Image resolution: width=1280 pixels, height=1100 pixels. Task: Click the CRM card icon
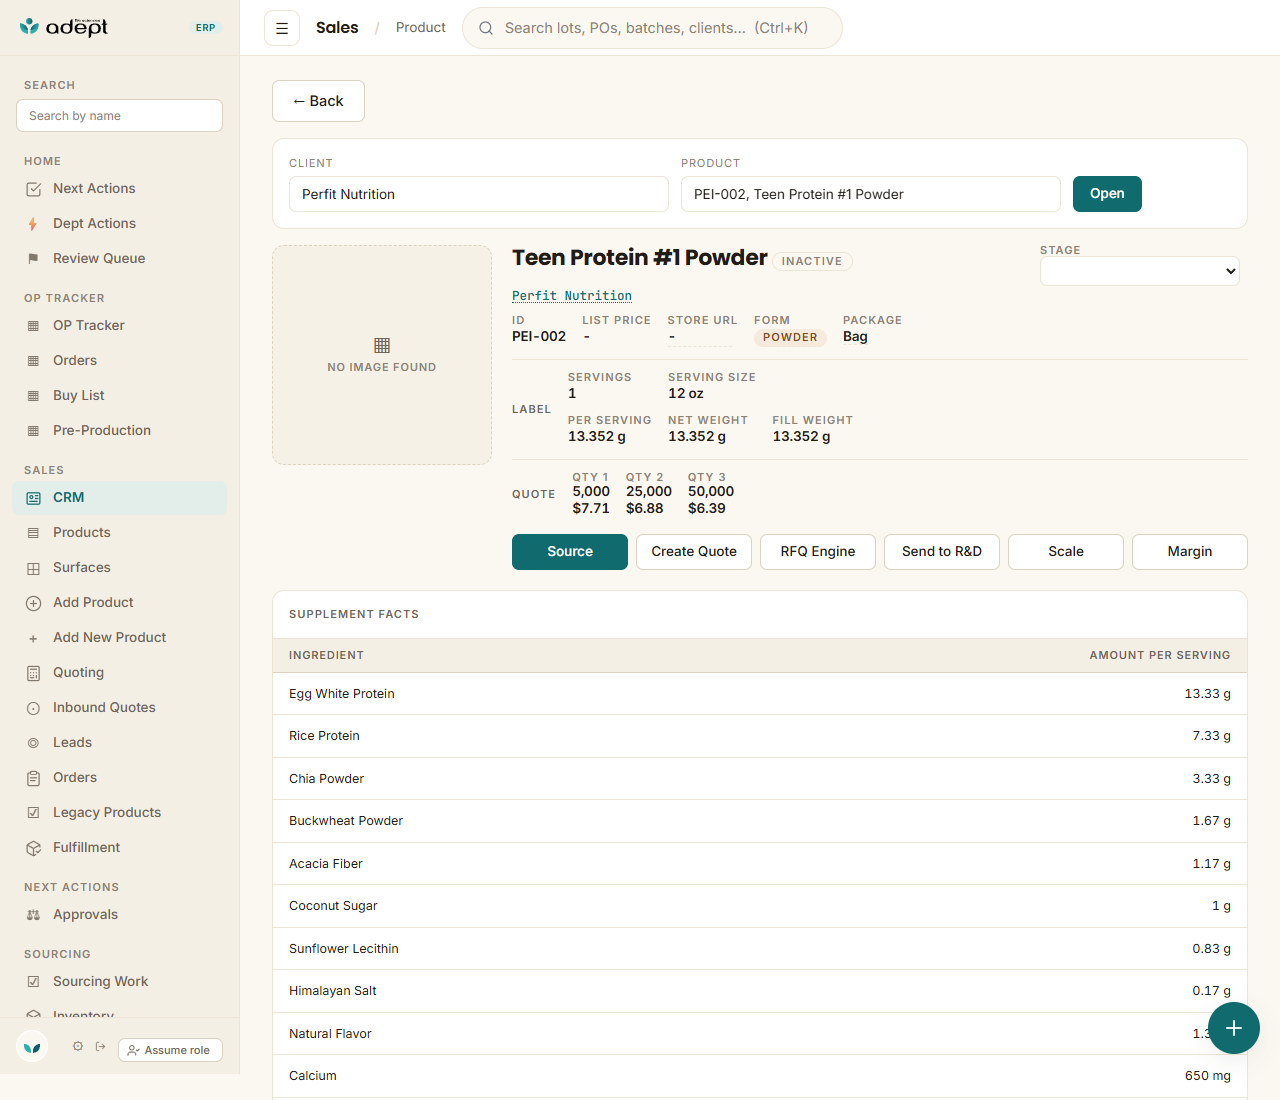point(34,498)
